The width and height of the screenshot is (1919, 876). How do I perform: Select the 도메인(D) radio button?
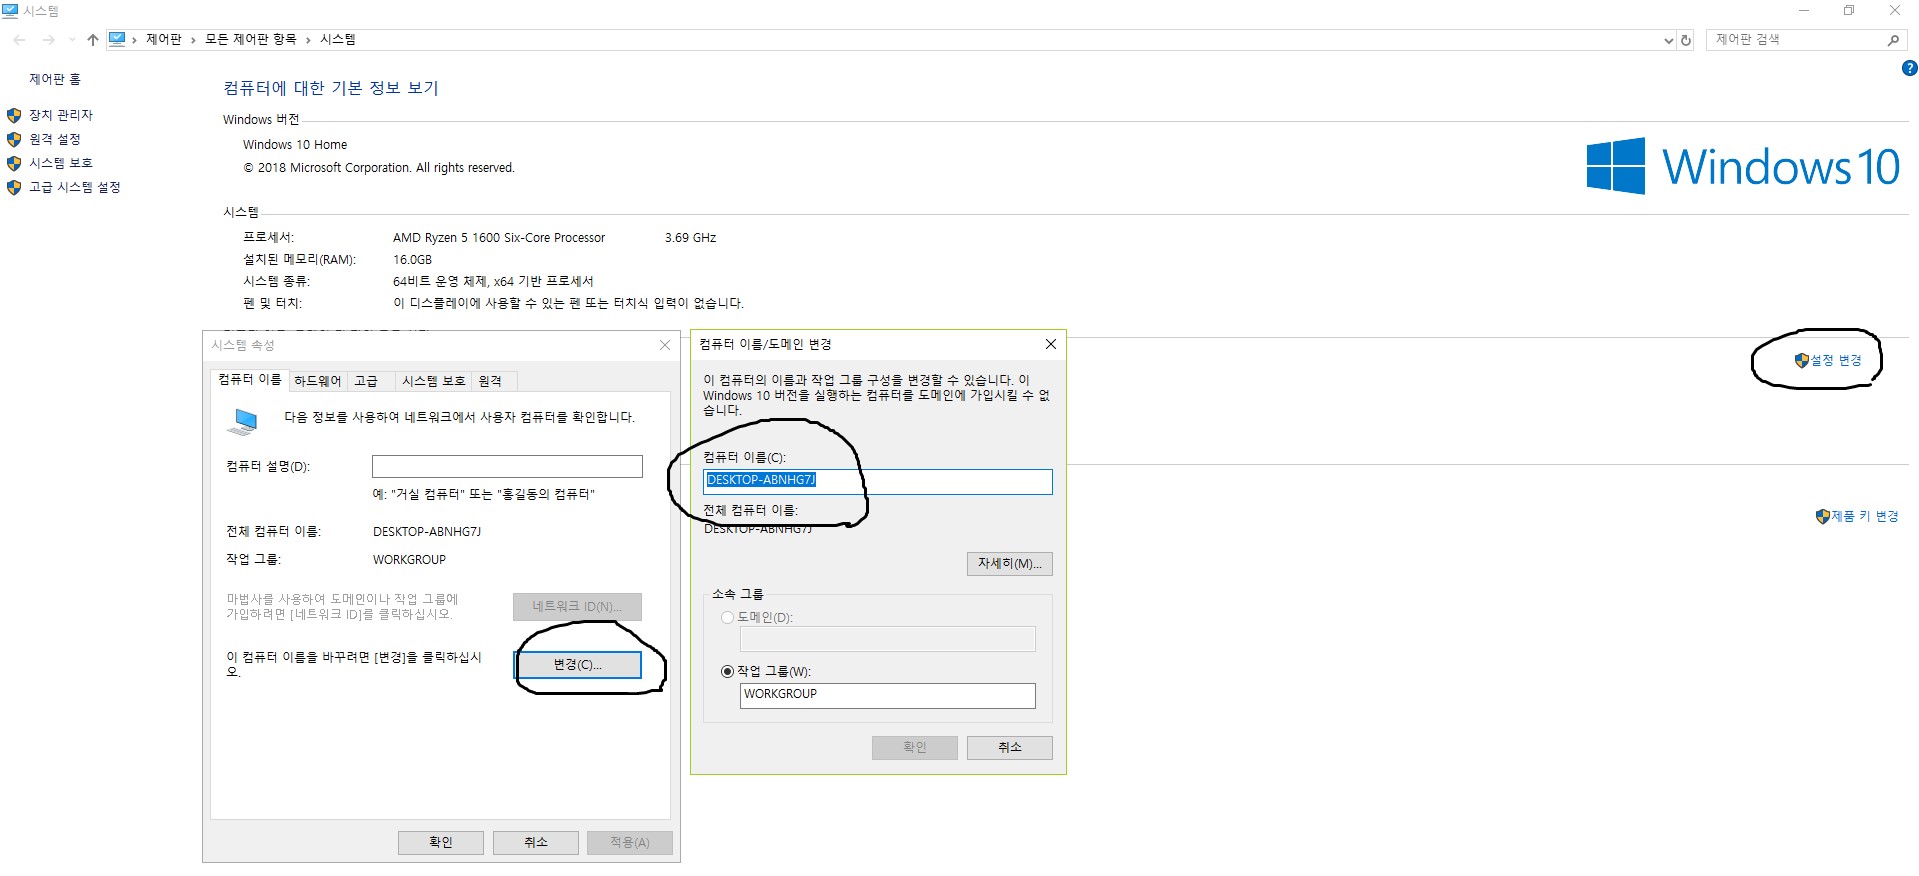click(x=727, y=617)
